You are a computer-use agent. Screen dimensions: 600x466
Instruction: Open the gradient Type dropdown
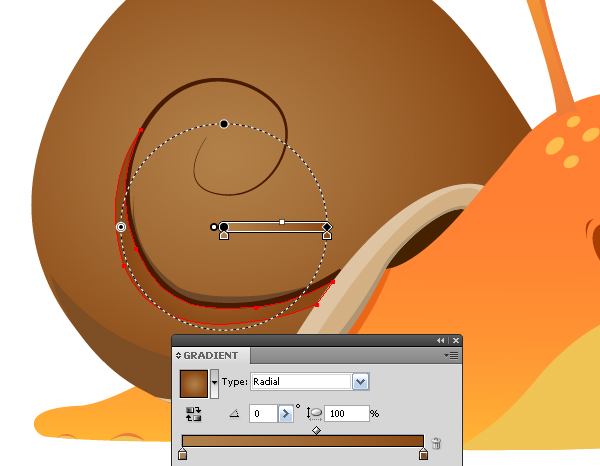(x=361, y=382)
